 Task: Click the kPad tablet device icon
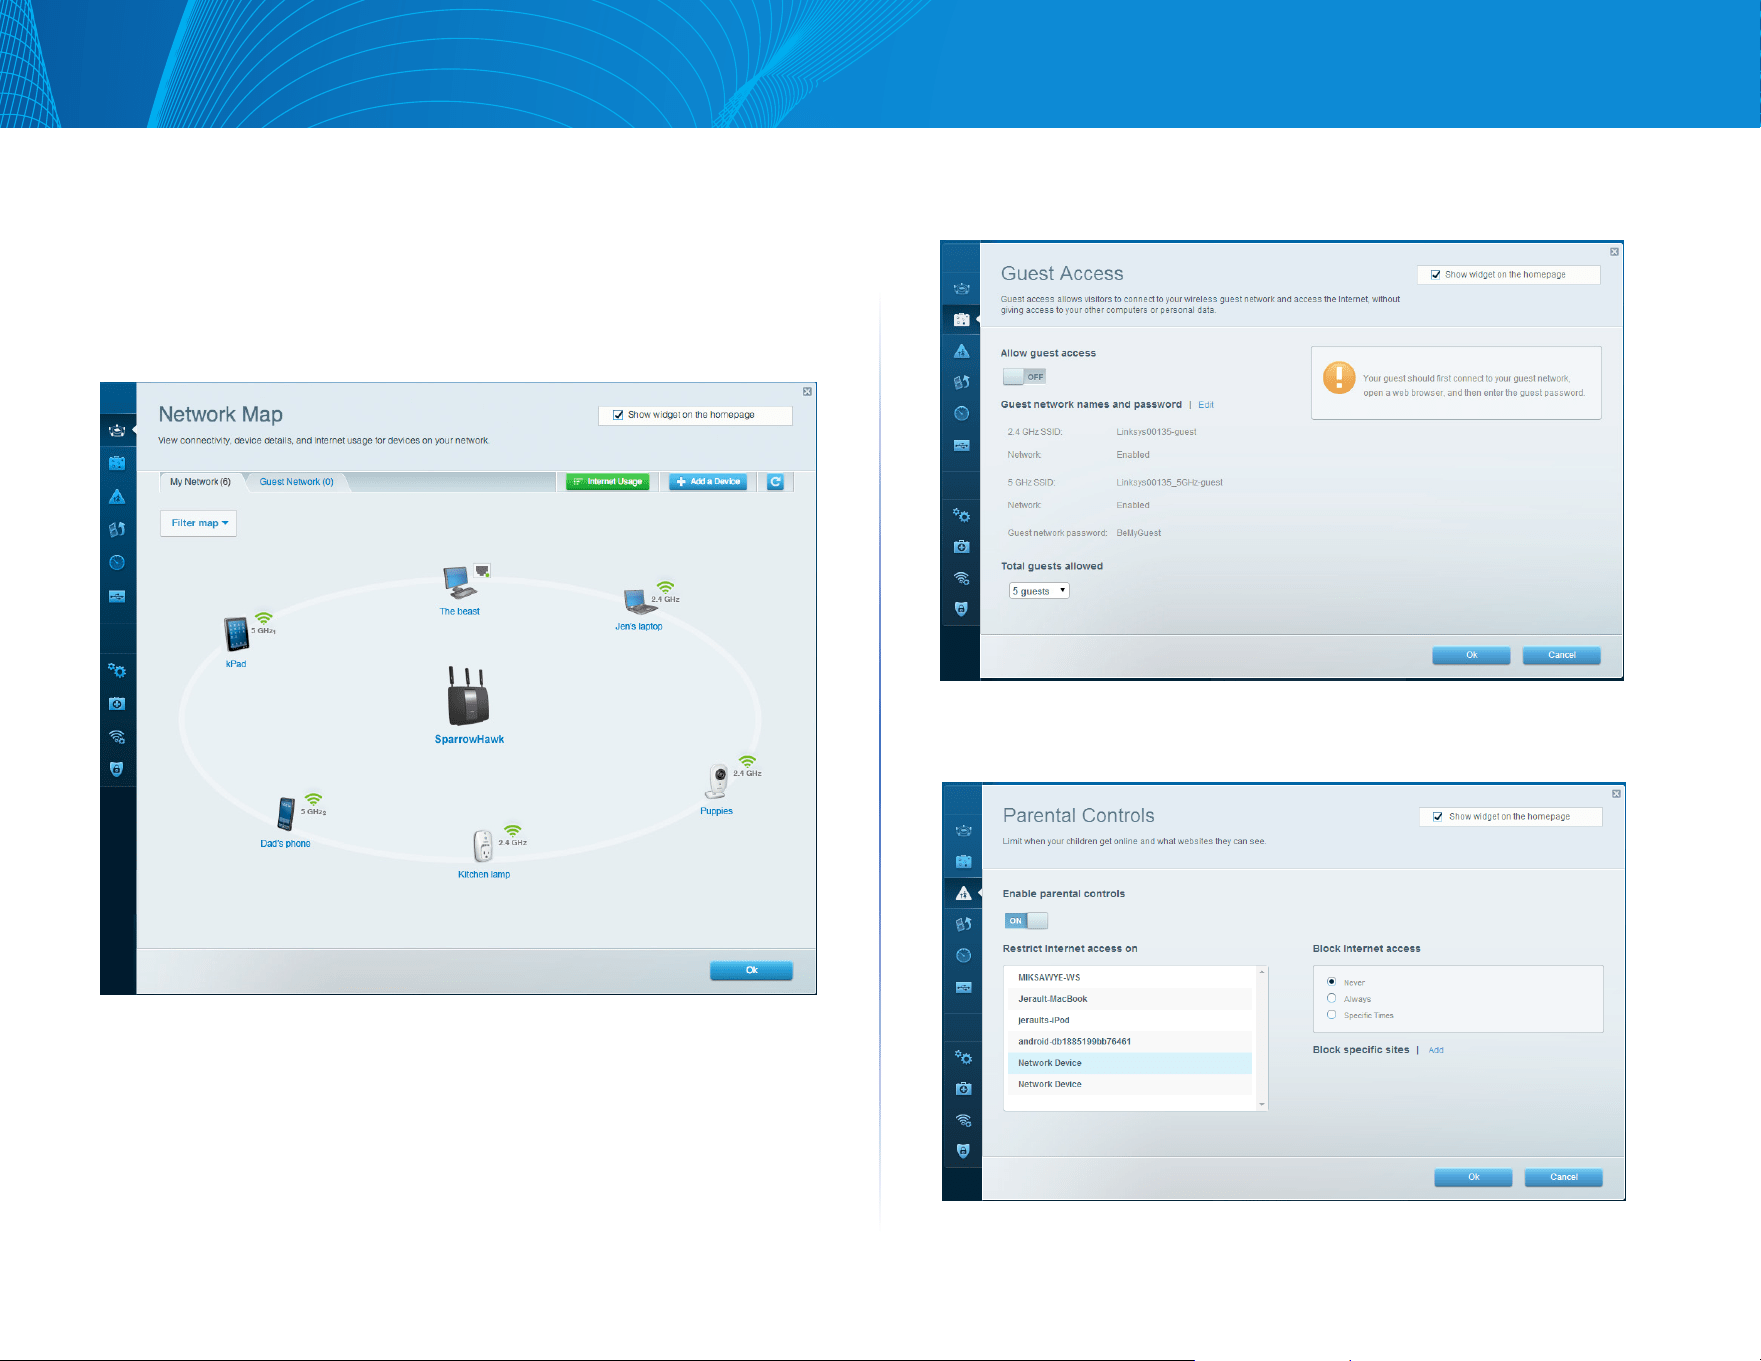tap(236, 635)
